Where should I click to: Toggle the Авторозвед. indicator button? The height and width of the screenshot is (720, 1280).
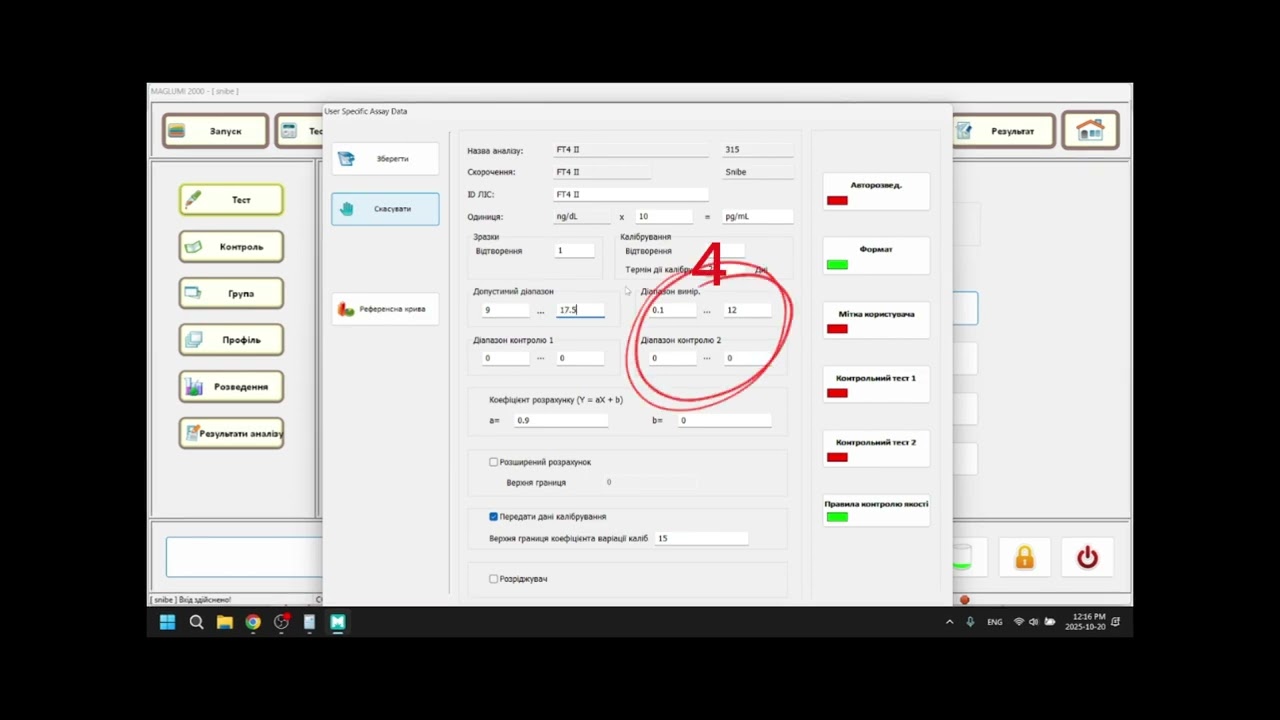876,192
